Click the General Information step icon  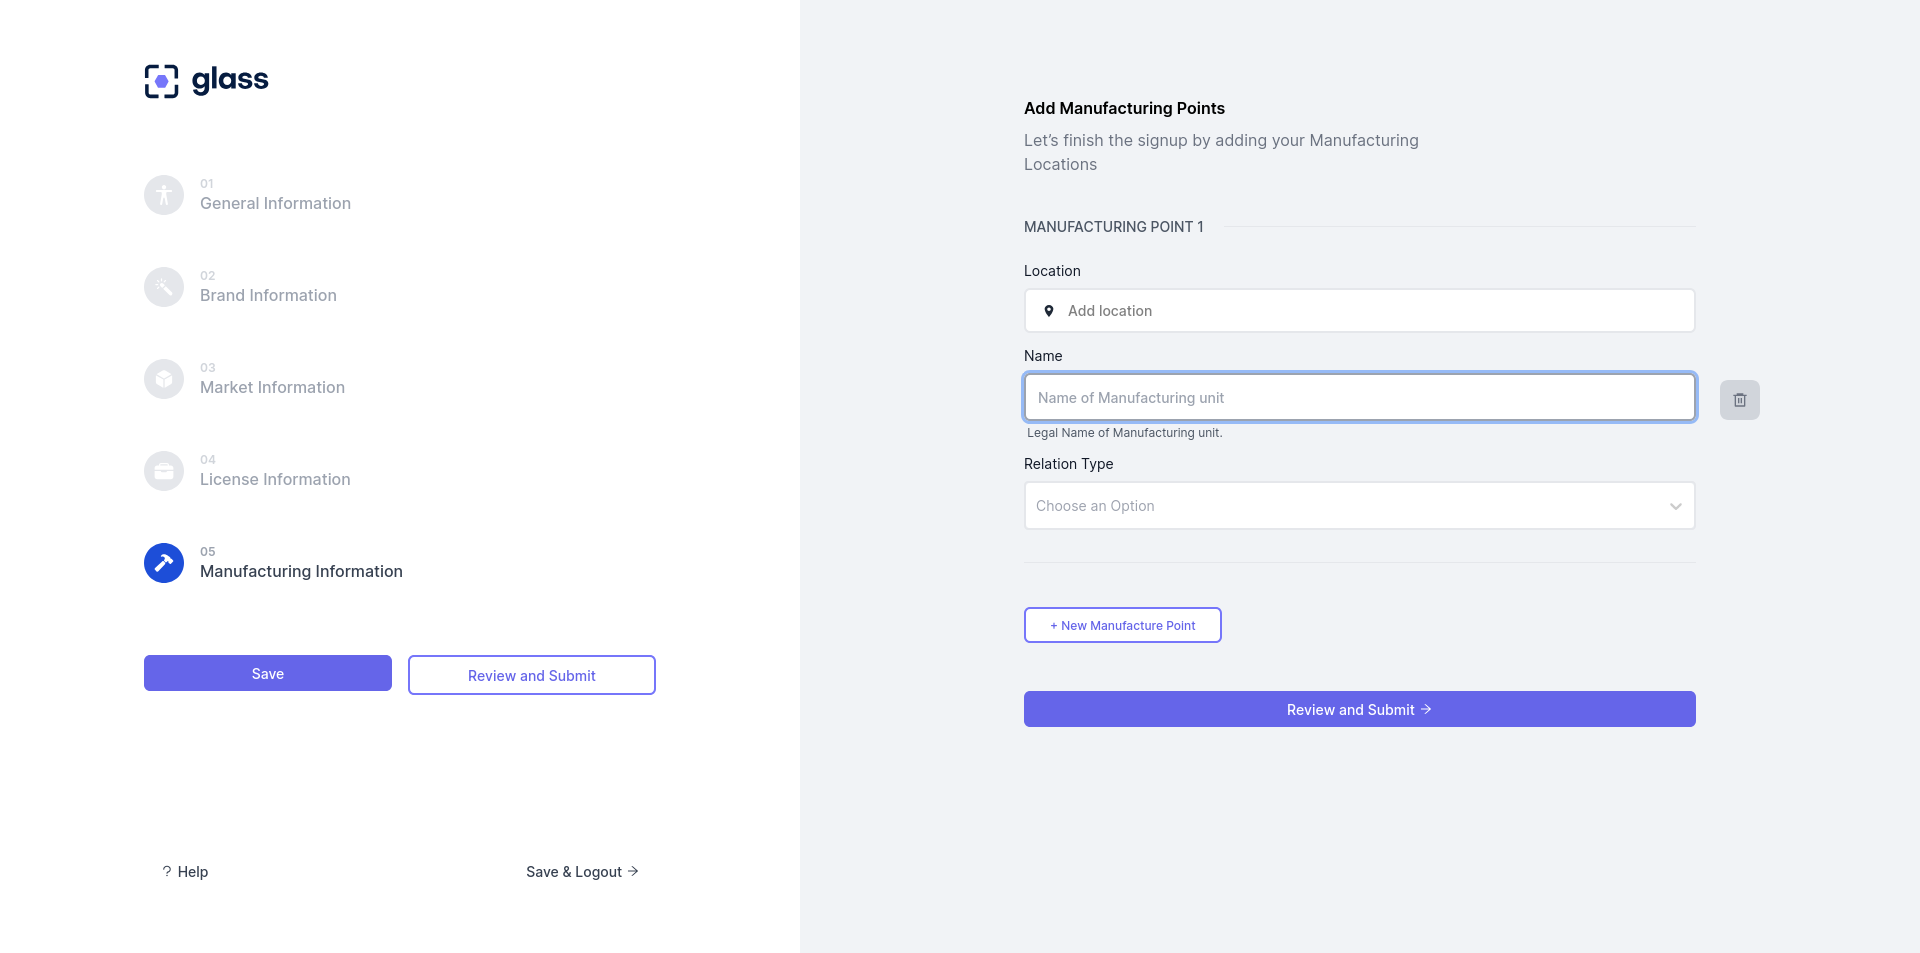(x=164, y=195)
